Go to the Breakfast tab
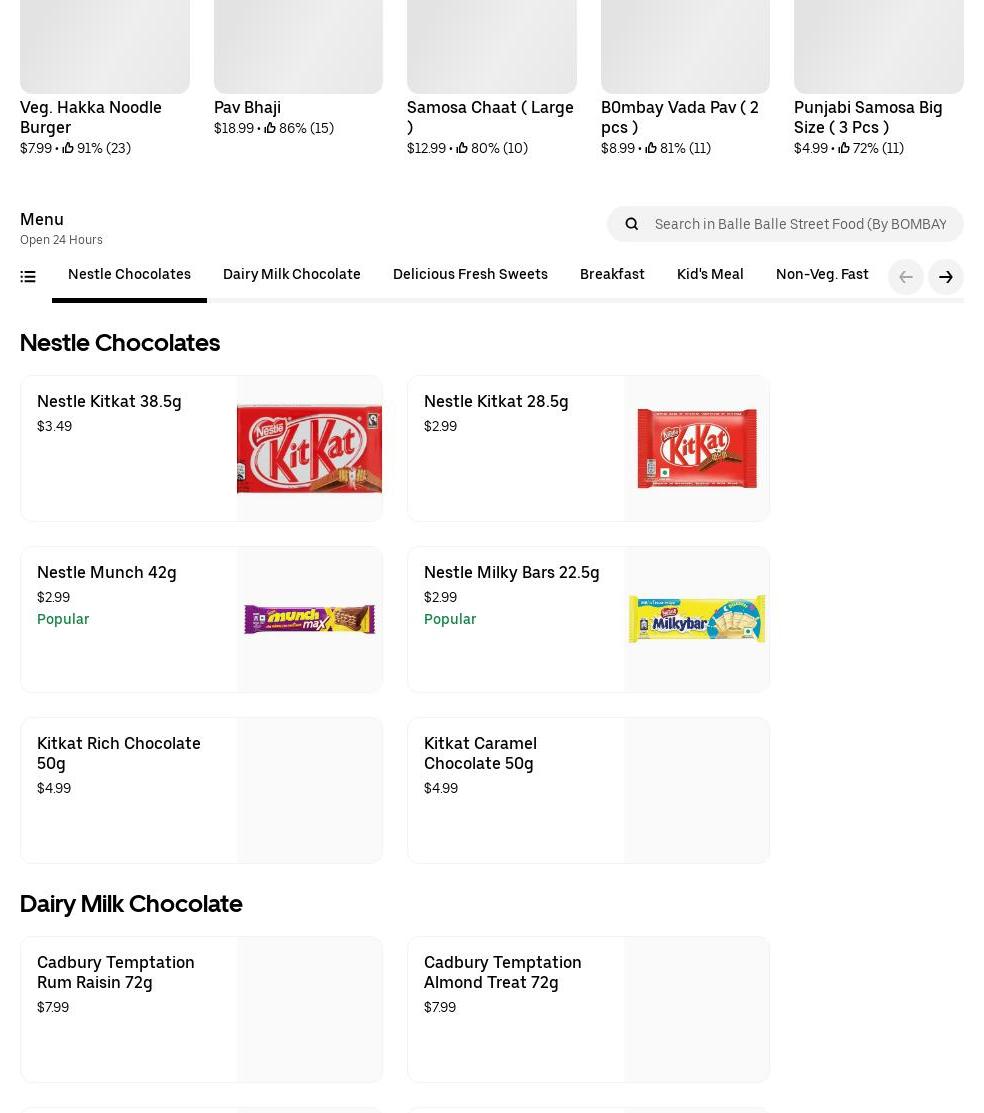The image size is (984, 1113). click(612, 274)
